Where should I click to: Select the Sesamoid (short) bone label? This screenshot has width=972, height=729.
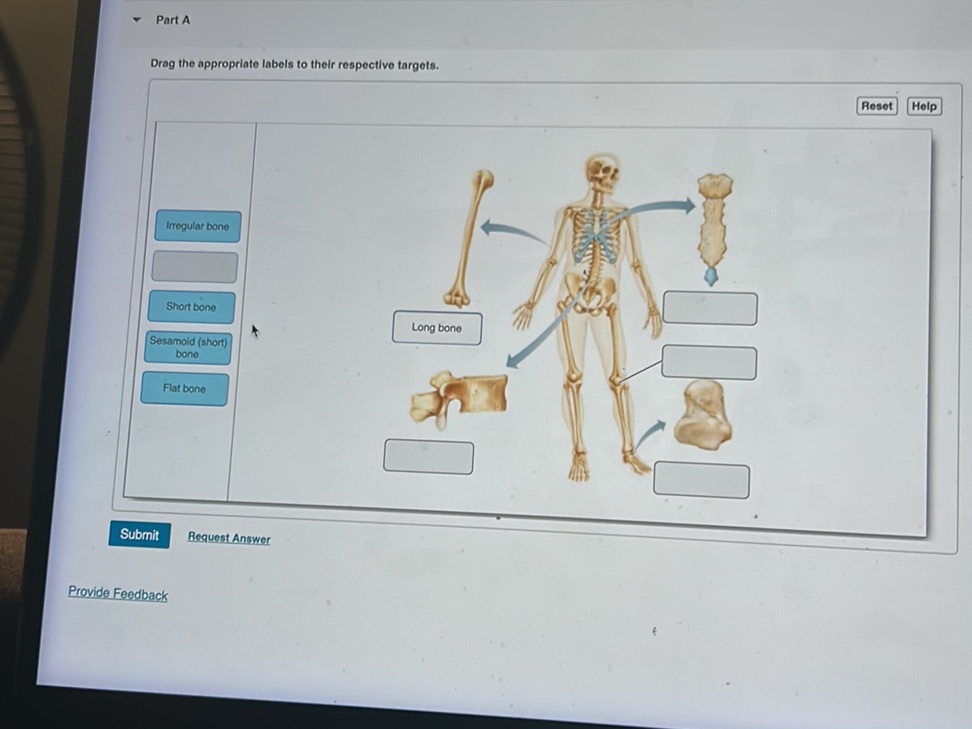188,348
